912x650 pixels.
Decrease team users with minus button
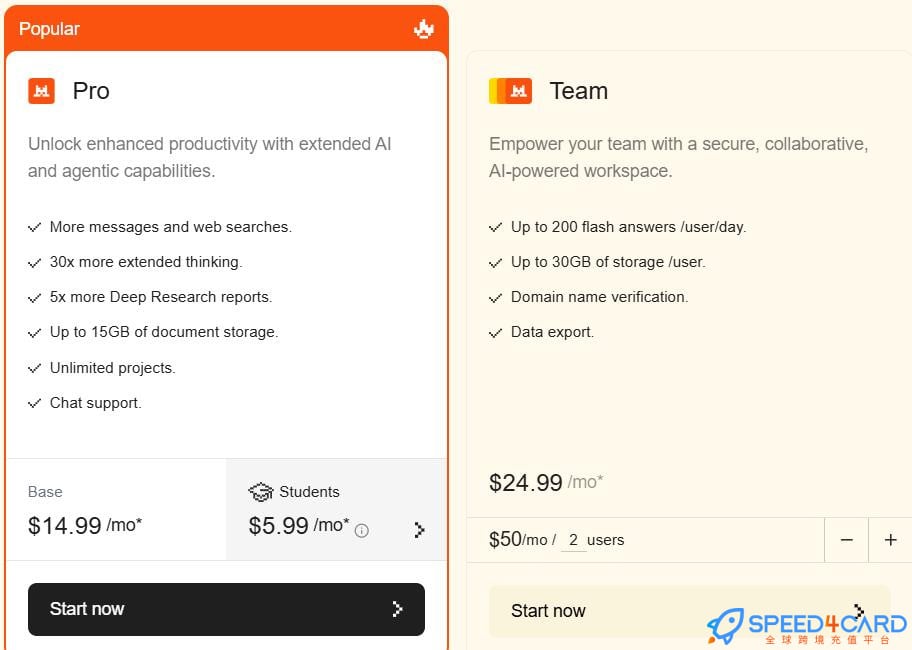(x=847, y=540)
